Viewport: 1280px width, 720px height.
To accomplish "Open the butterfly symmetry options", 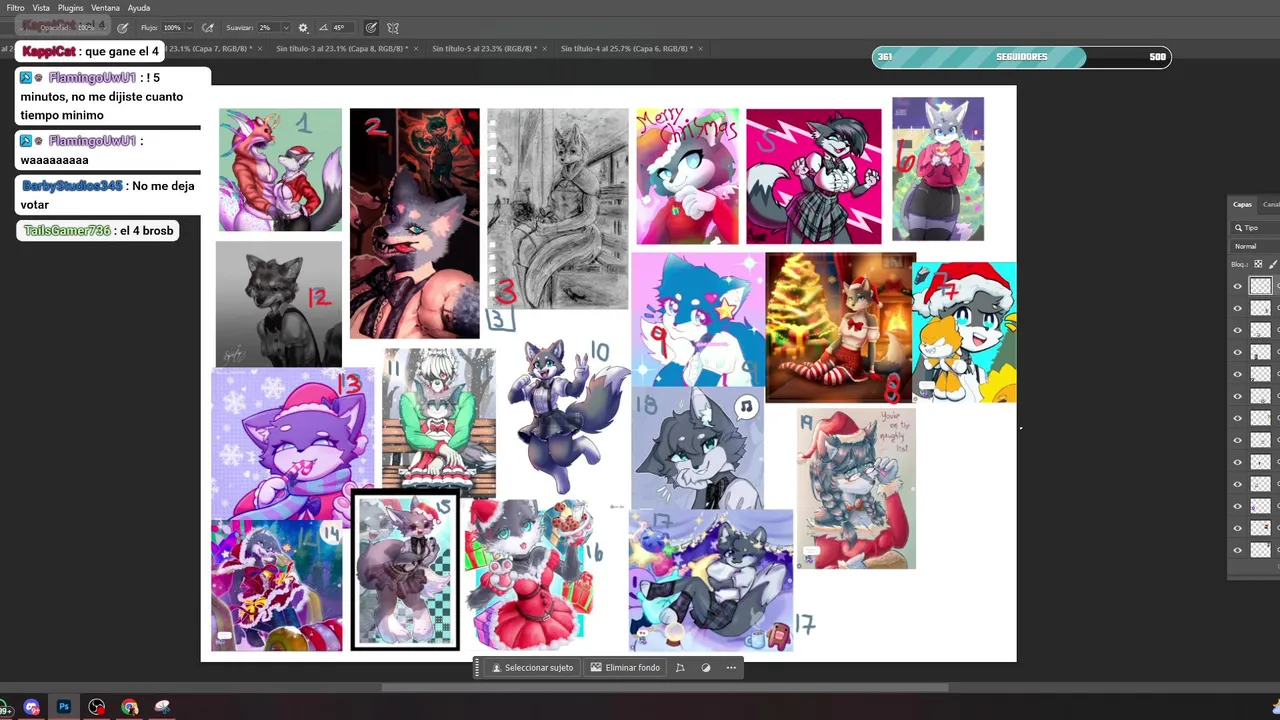I will (393, 28).
